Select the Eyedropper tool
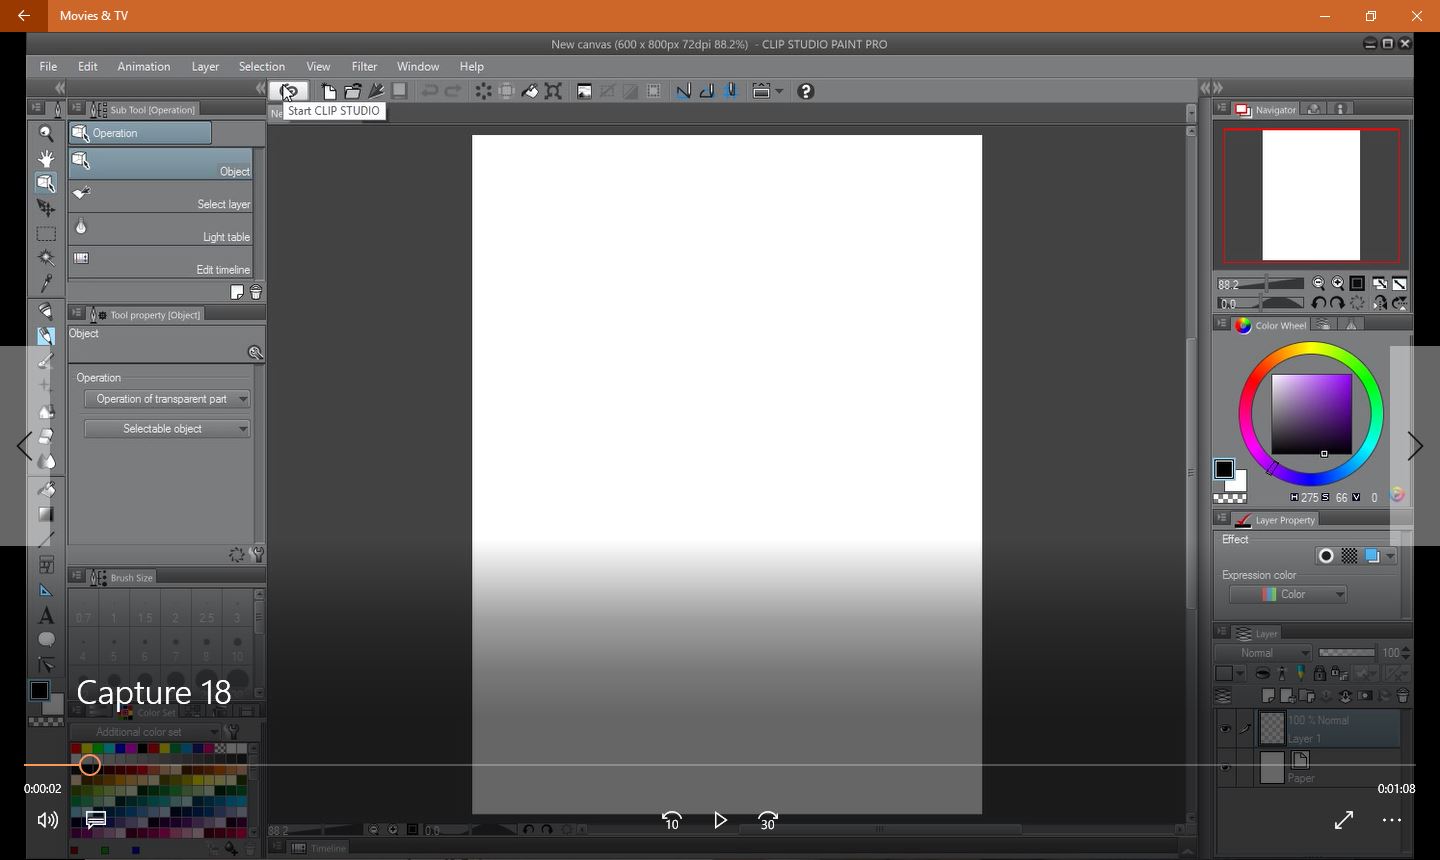This screenshot has height=860, width=1440. point(46,284)
